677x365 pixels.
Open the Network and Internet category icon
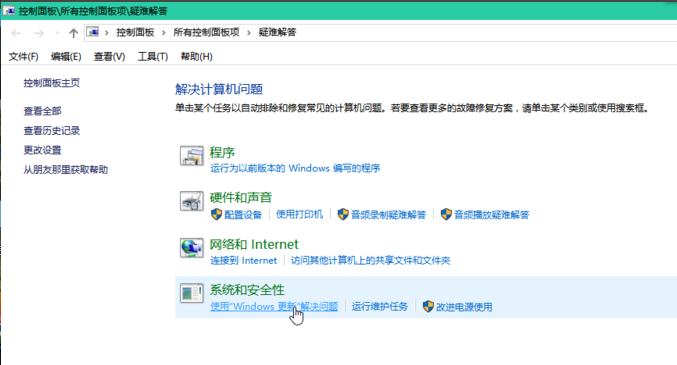coord(192,248)
